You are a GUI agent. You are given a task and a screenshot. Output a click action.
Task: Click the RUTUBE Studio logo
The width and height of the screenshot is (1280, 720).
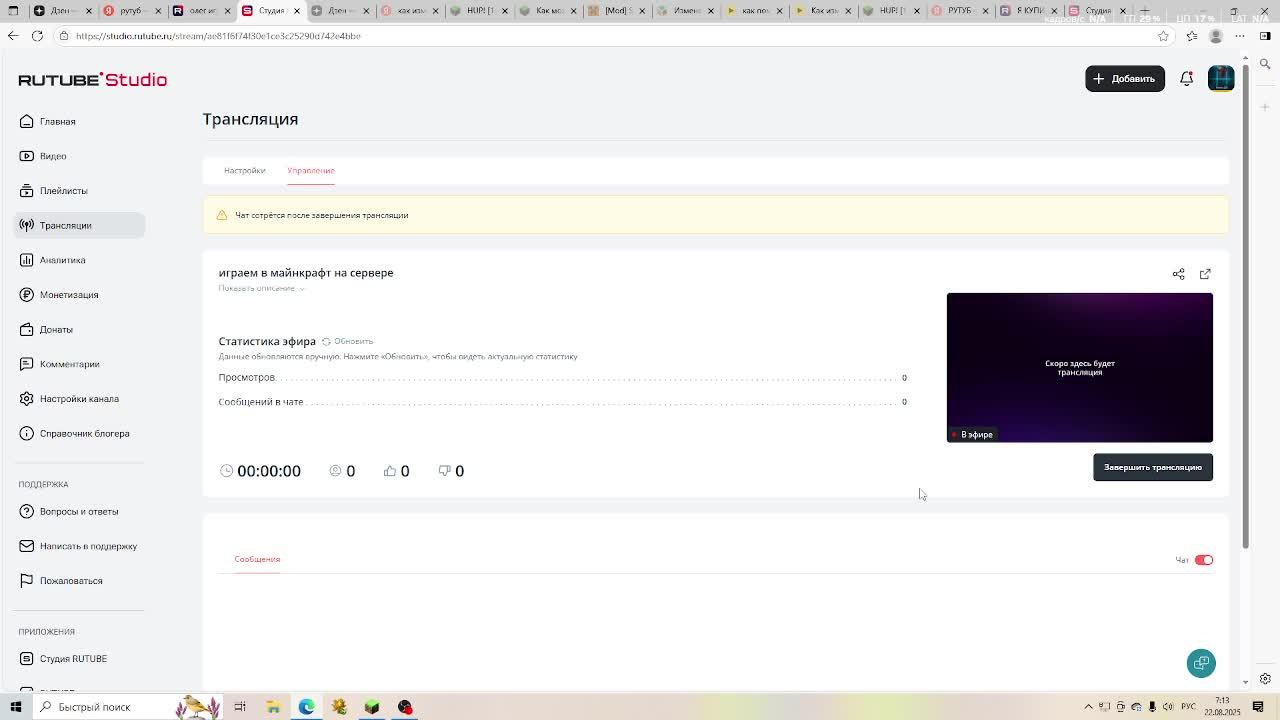pos(92,79)
